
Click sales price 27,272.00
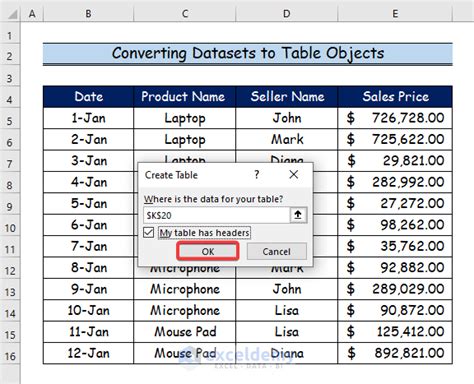395,203
